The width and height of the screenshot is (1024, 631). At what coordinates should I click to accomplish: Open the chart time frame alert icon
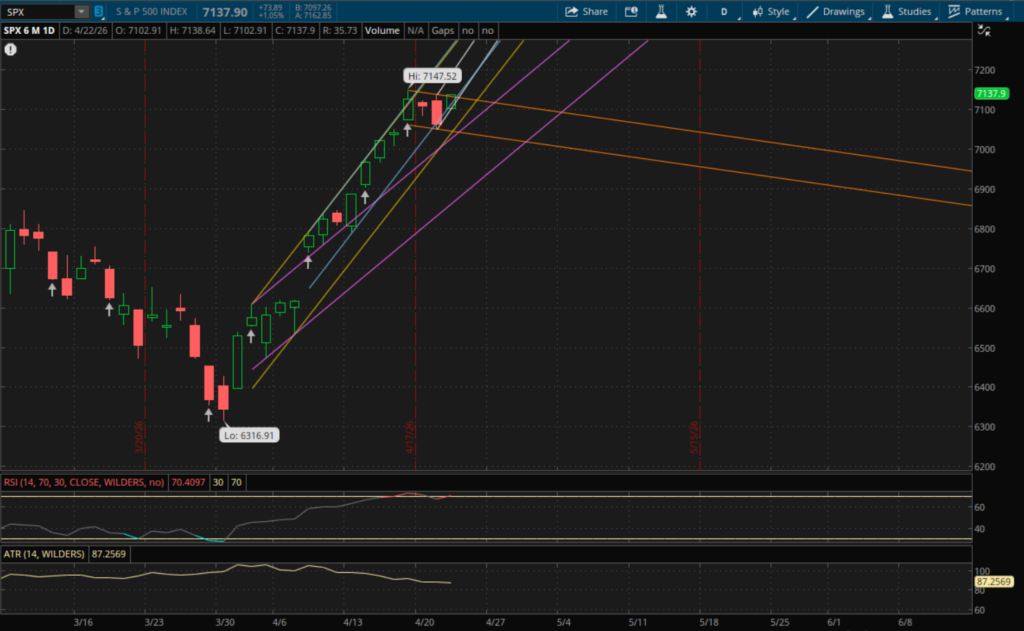click(x=631, y=12)
